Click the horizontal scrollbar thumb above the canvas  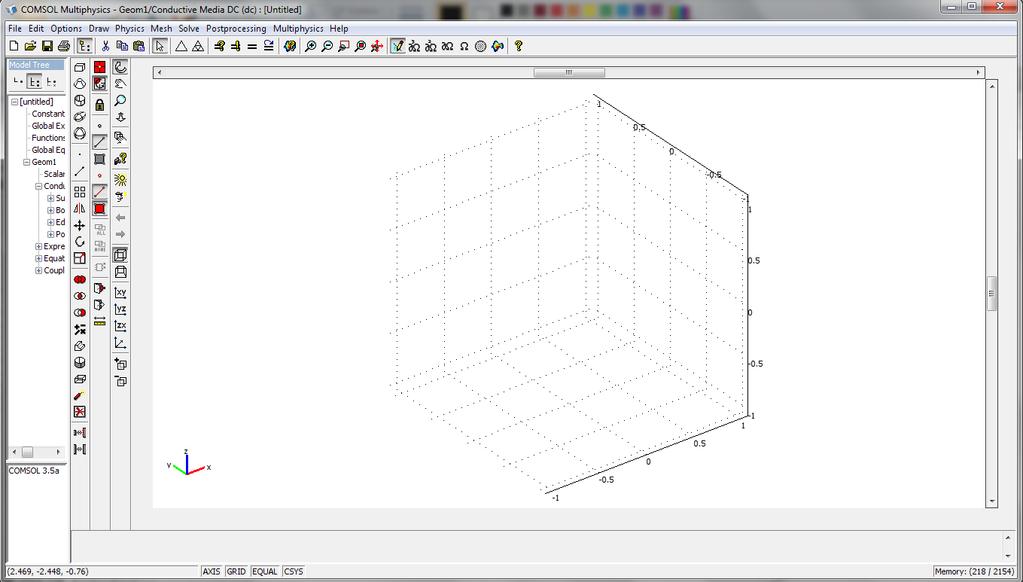pos(569,72)
